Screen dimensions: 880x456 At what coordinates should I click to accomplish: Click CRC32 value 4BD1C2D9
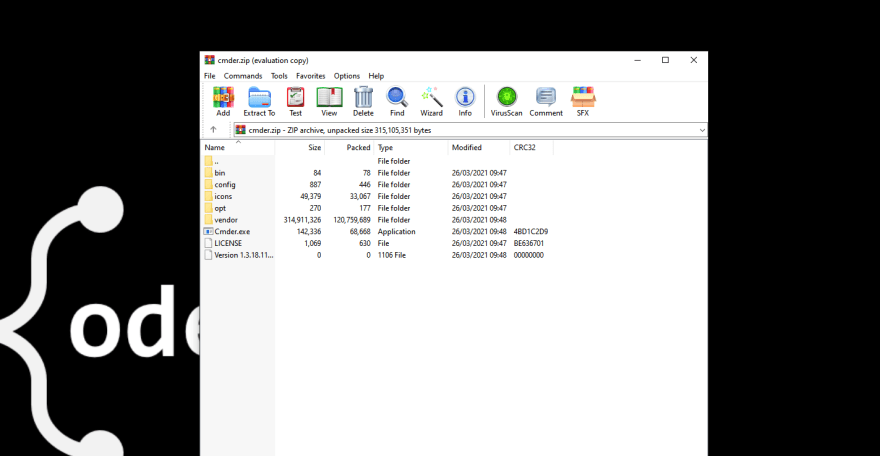click(531, 232)
